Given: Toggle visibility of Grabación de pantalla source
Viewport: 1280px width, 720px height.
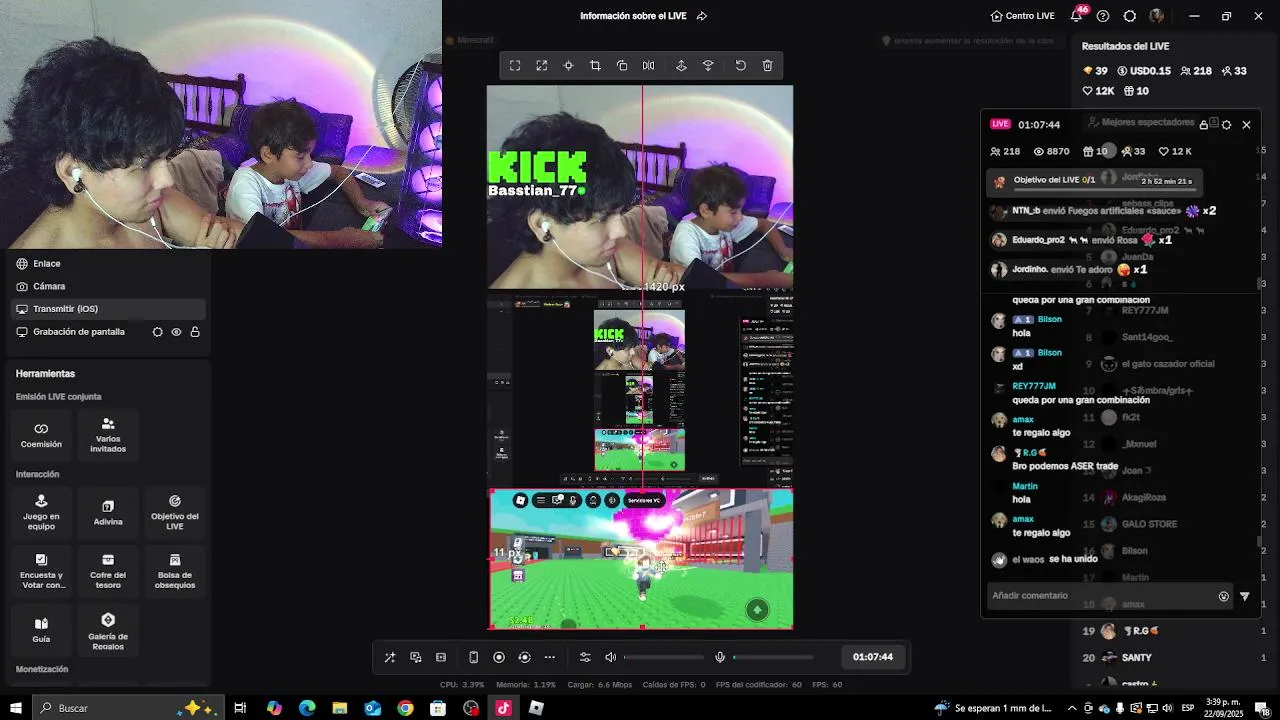Looking at the screenshot, I should coord(176,332).
